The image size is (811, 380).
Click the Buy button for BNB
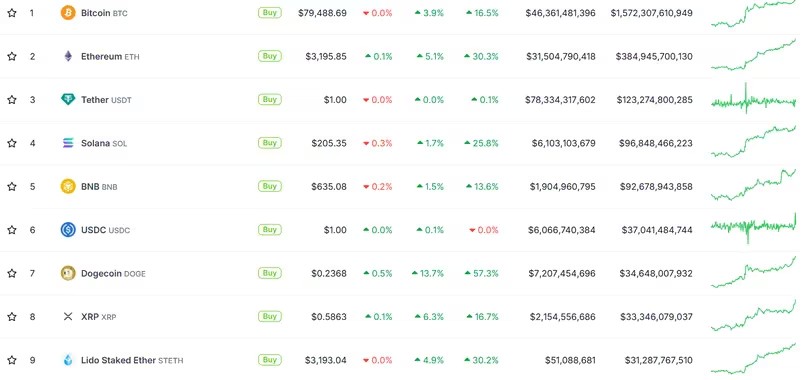pyautogui.click(x=269, y=186)
